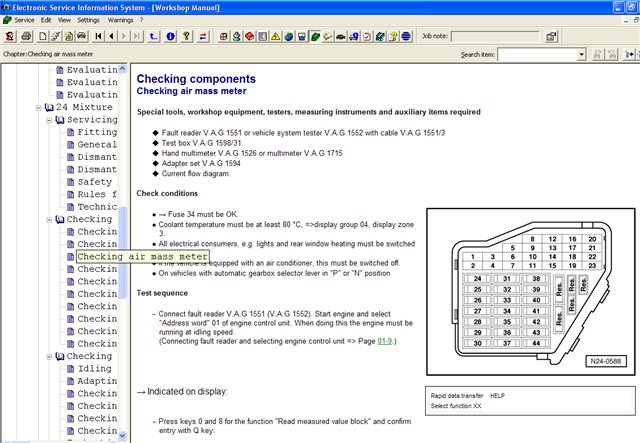
Task: Click the fuse box diagram N24-0588
Action: click(x=531, y=292)
